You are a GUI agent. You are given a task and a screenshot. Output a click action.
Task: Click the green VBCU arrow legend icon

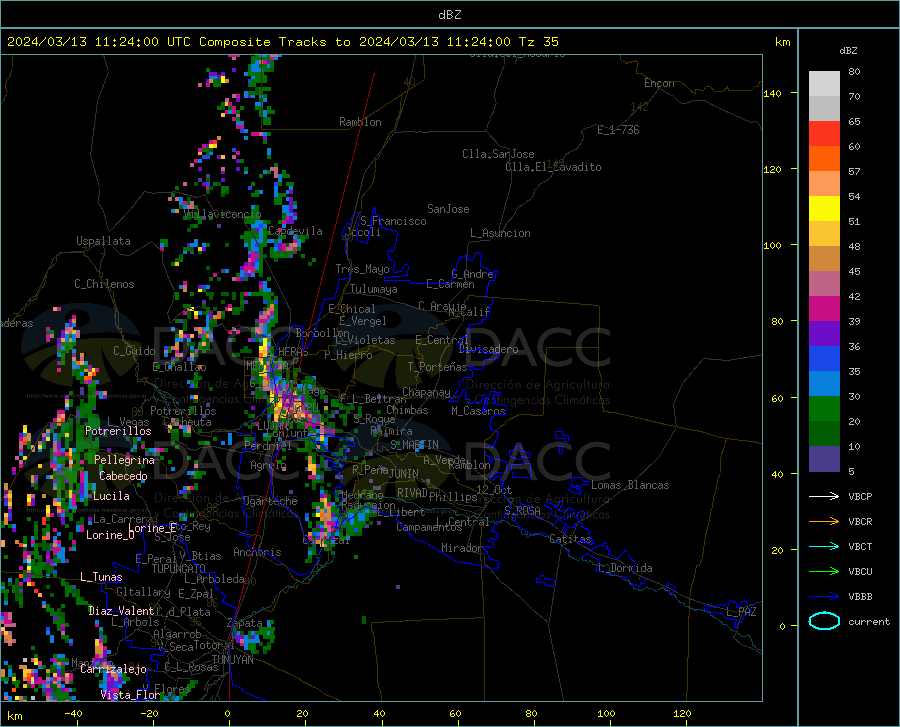click(824, 572)
